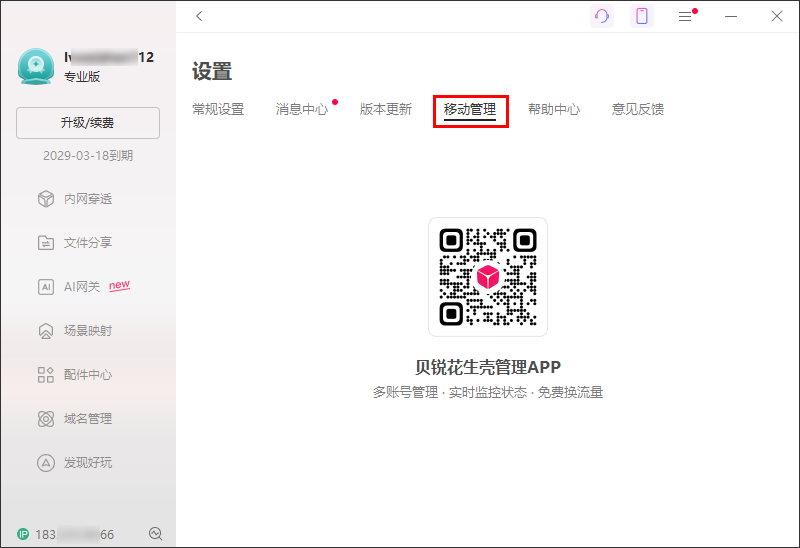Open the 文件分享 section

click(88, 243)
